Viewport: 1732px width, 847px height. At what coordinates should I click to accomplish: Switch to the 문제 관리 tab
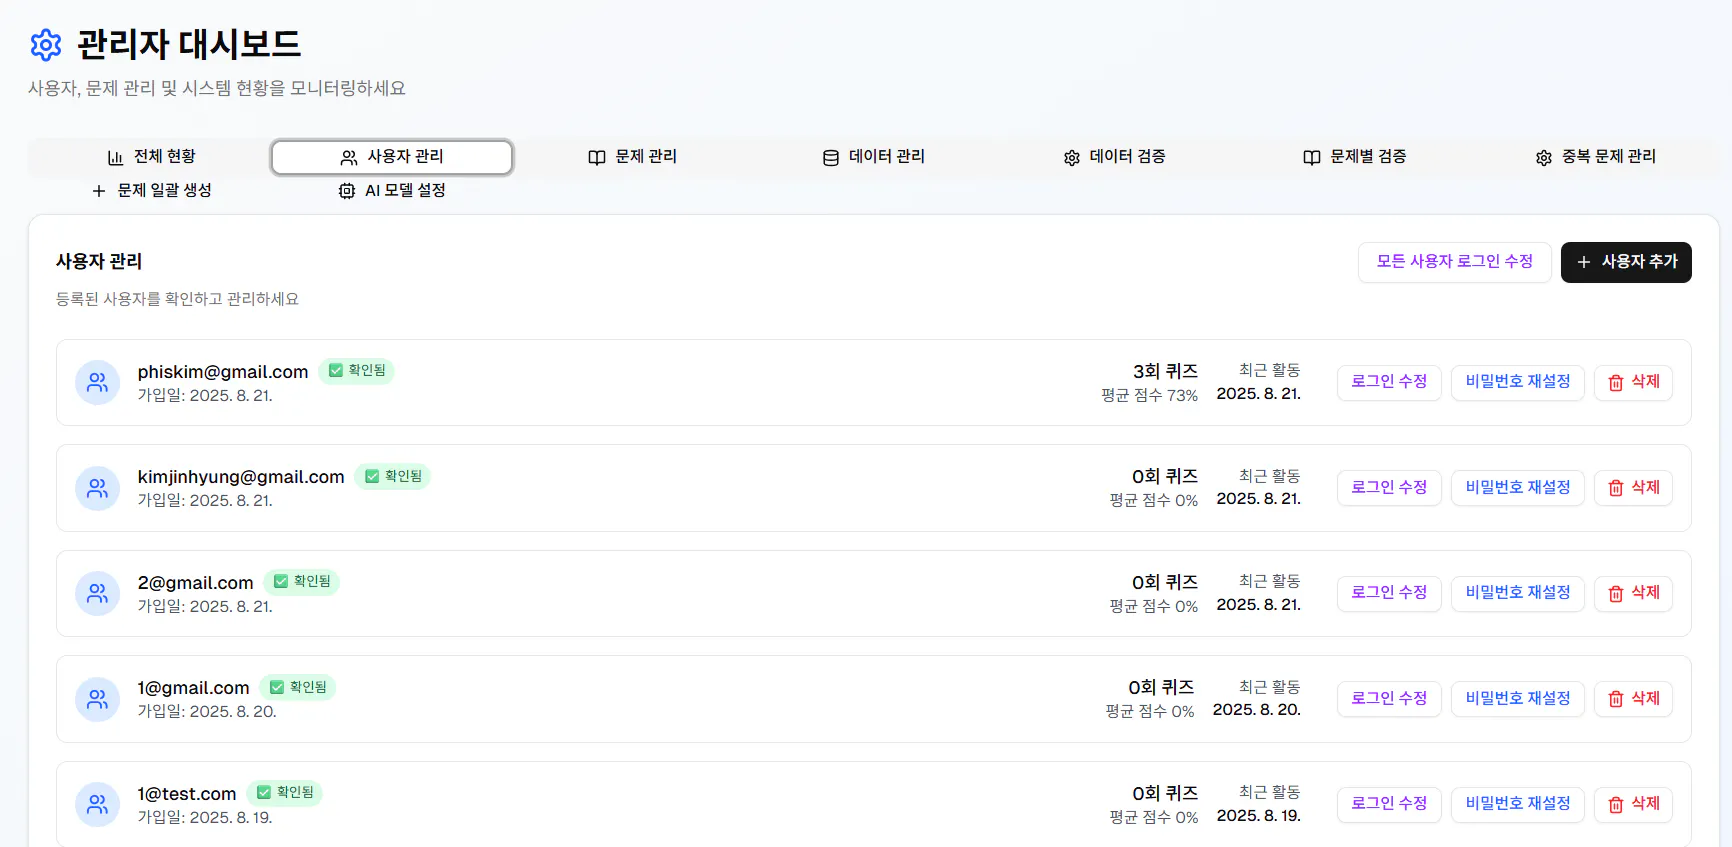[x=633, y=157]
